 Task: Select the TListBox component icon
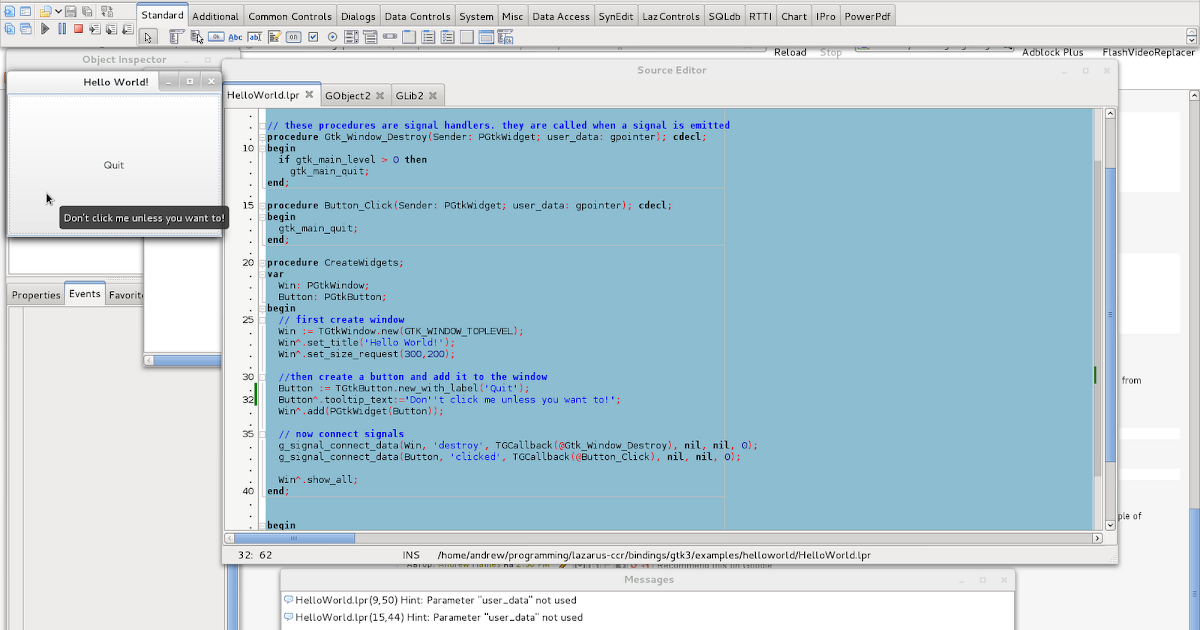pos(351,37)
